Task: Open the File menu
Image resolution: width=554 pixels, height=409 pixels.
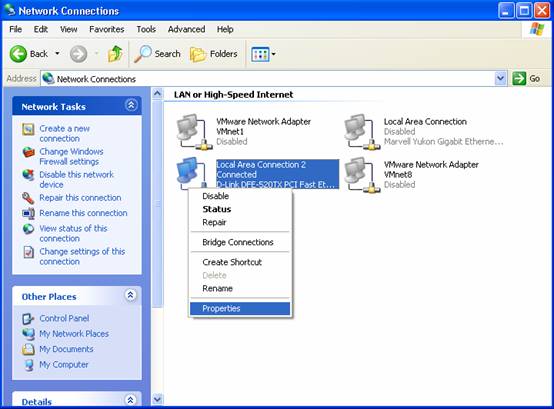Action: click(x=16, y=29)
